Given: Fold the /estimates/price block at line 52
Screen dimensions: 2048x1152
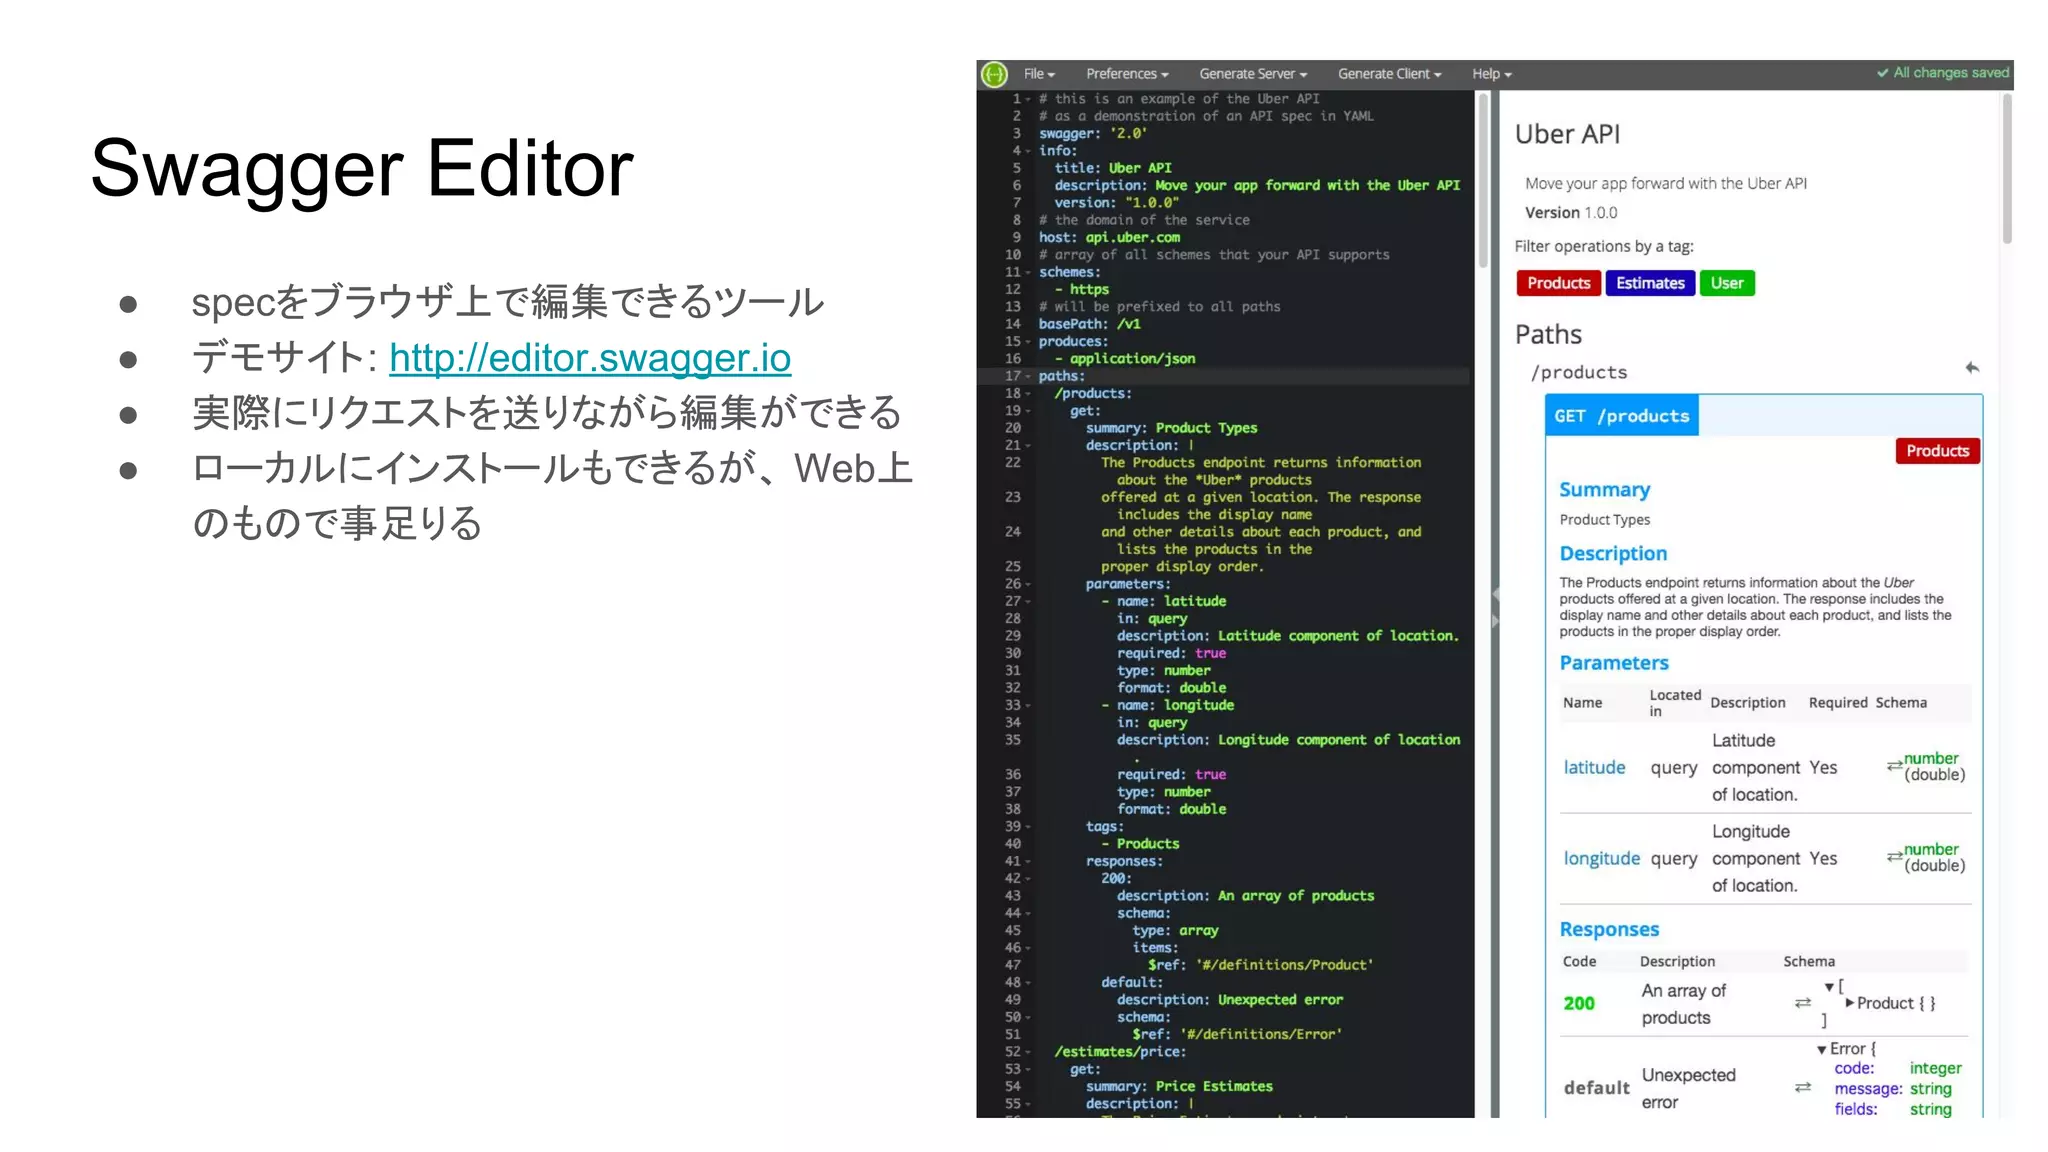Looking at the screenshot, I should 1028,1052.
